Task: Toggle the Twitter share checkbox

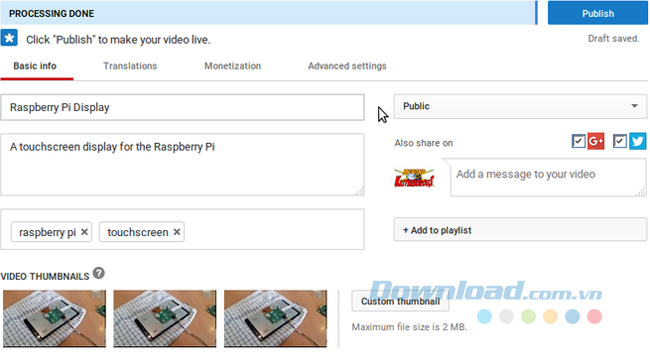Action: [x=619, y=141]
